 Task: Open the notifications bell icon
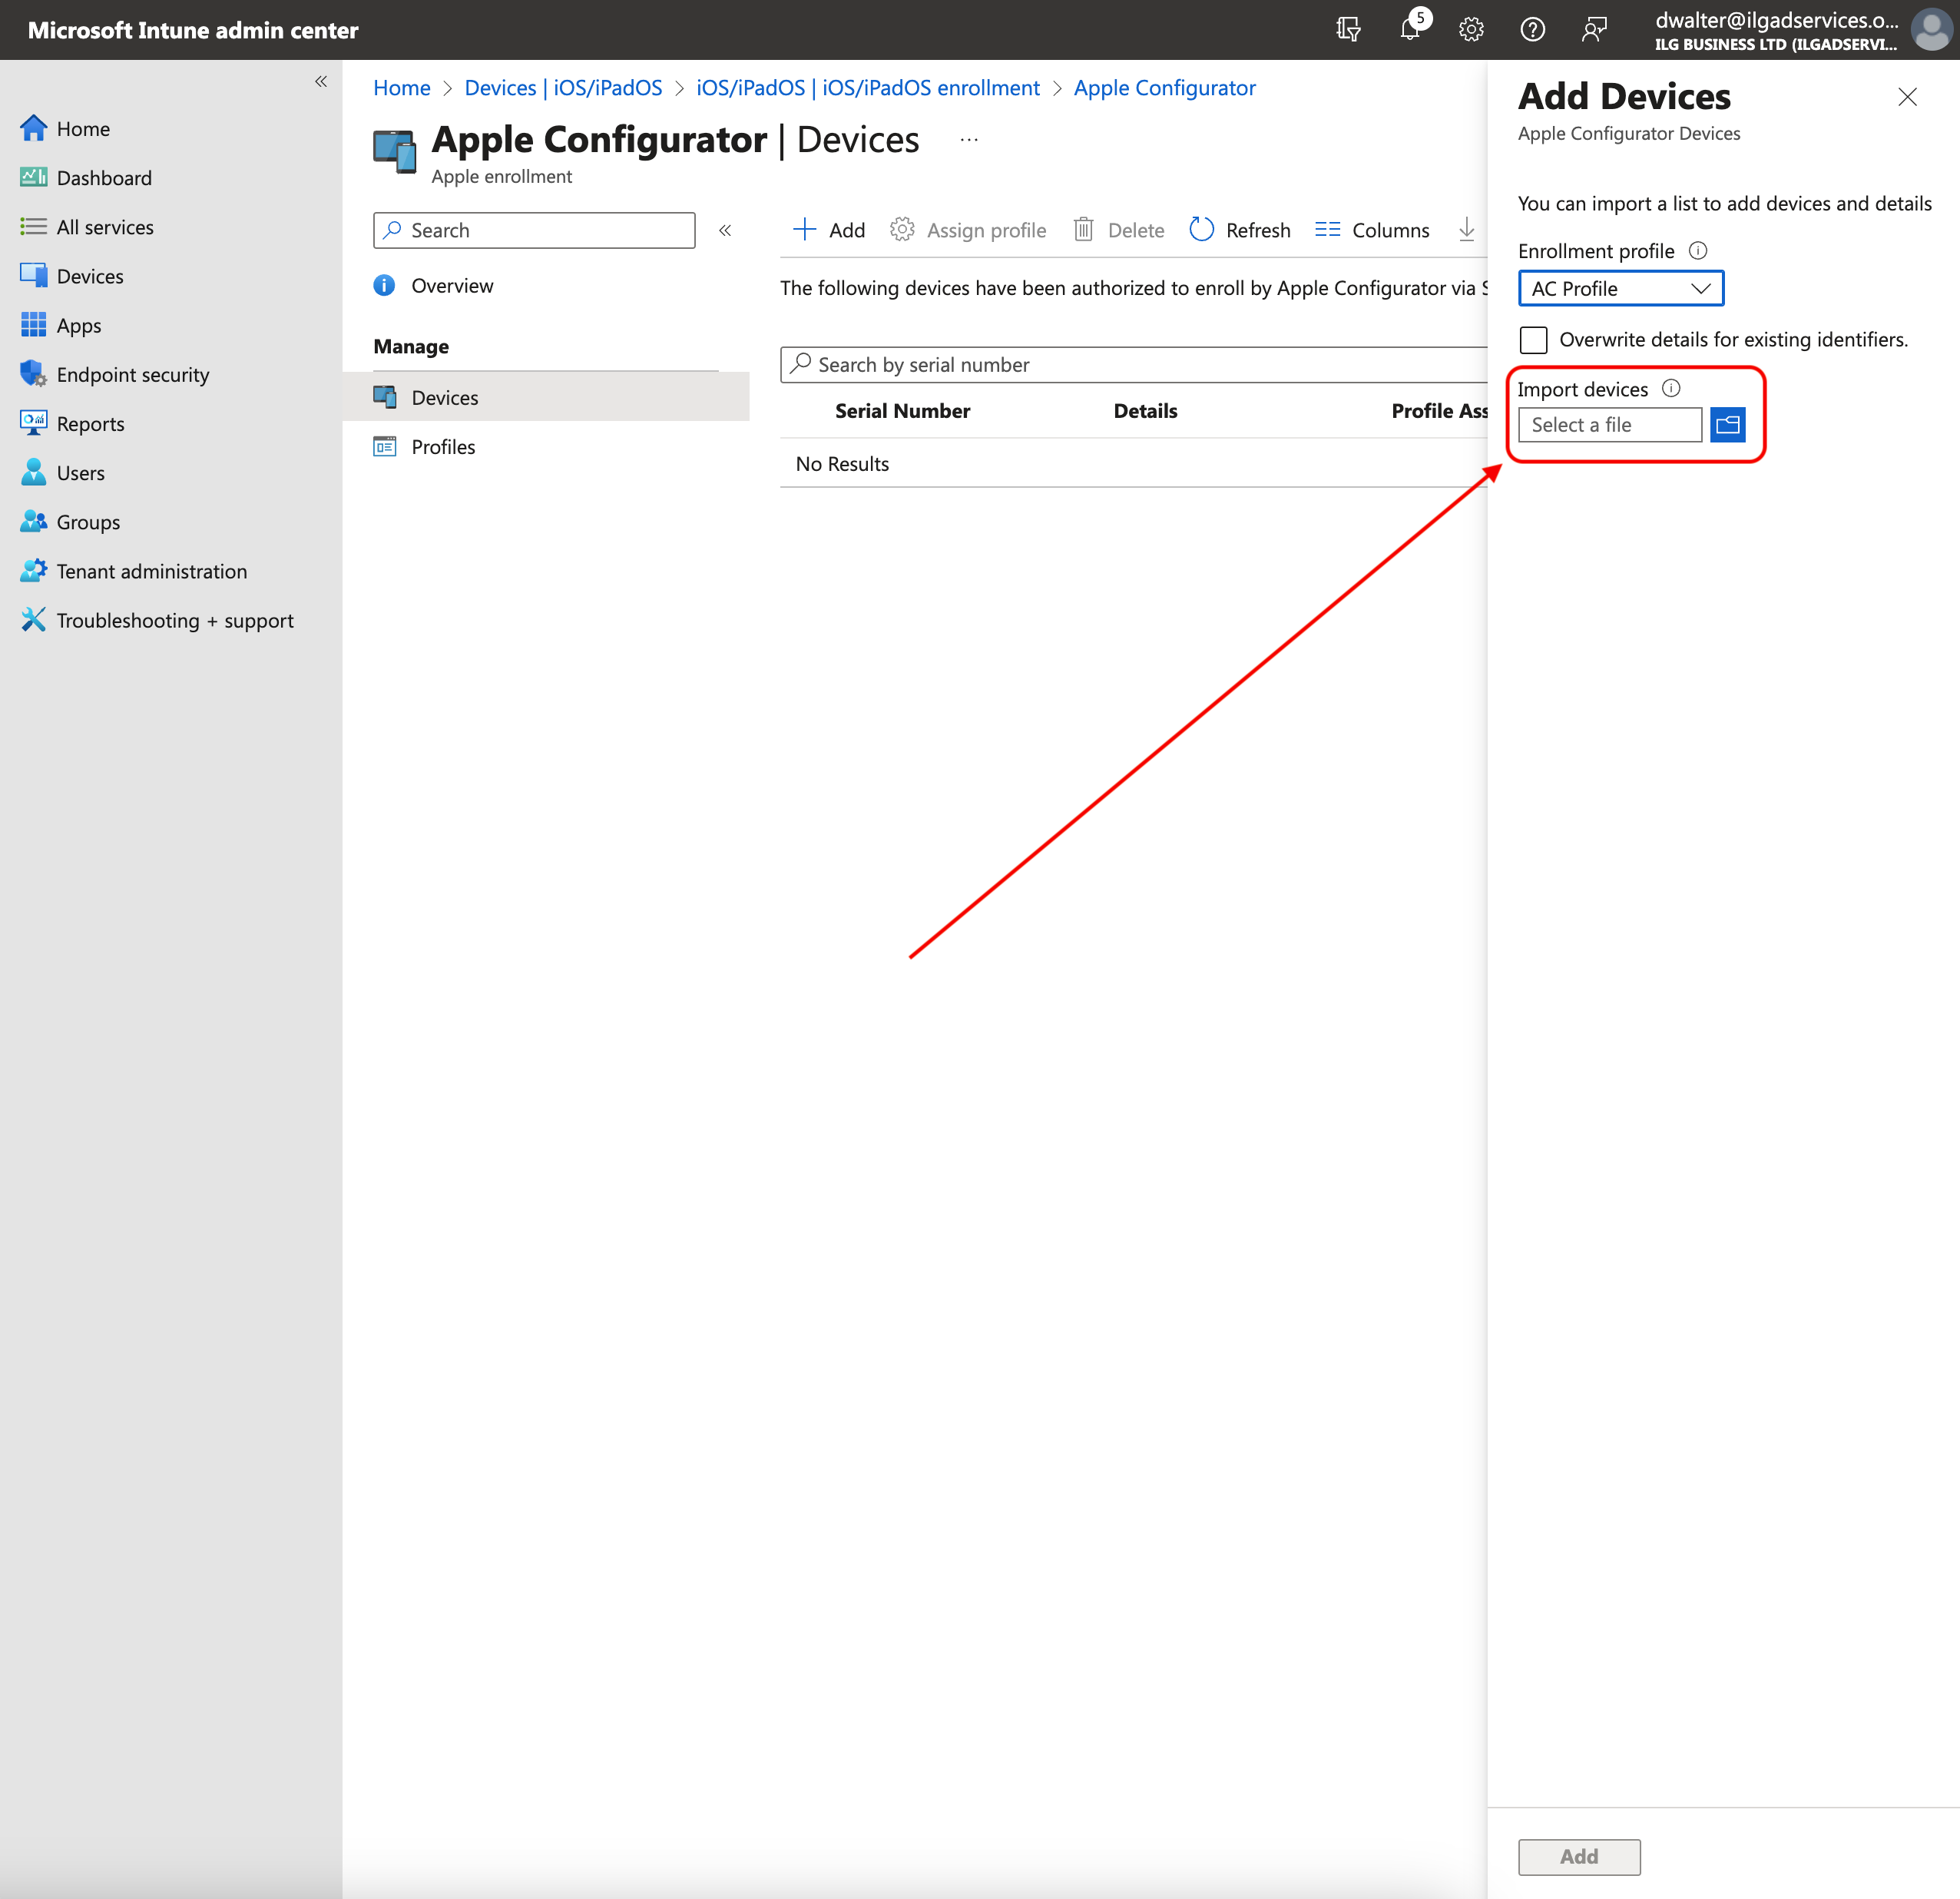point(1409,29)
